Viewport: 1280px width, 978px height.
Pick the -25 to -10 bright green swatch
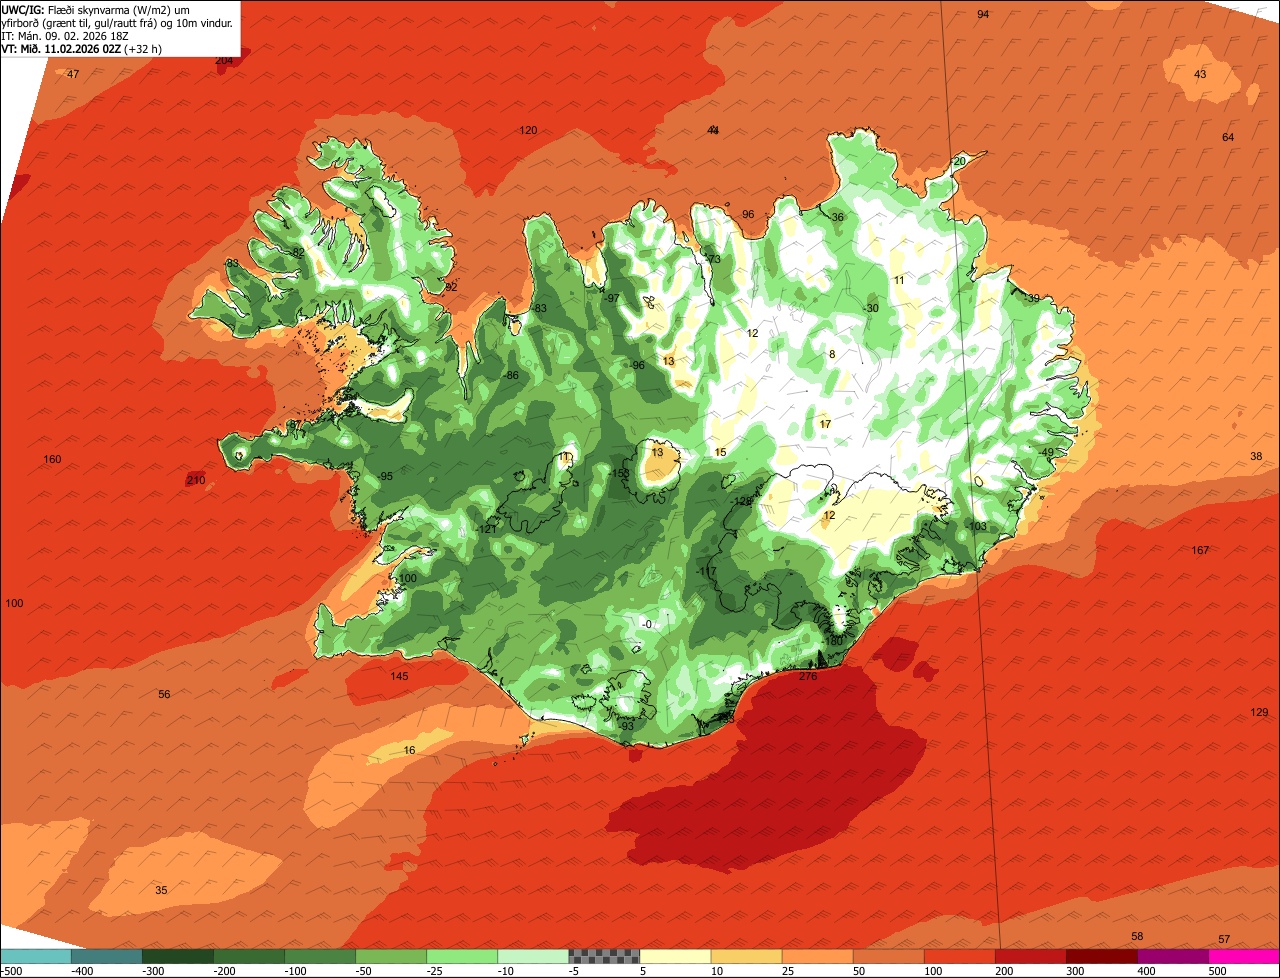point(461,956)
